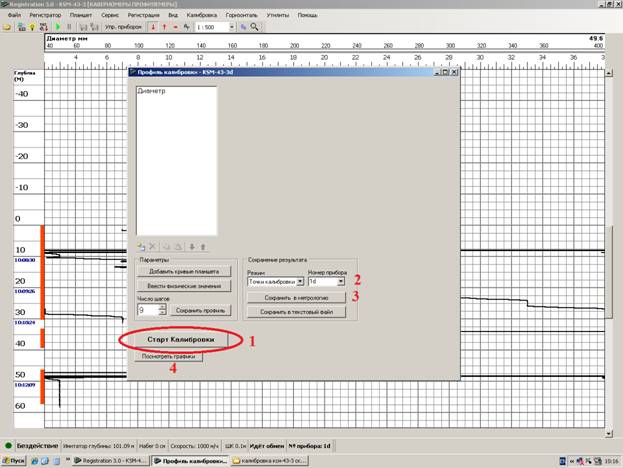Click move-up arrow icon below the list
623x468 pixels.
coord(203,247)
